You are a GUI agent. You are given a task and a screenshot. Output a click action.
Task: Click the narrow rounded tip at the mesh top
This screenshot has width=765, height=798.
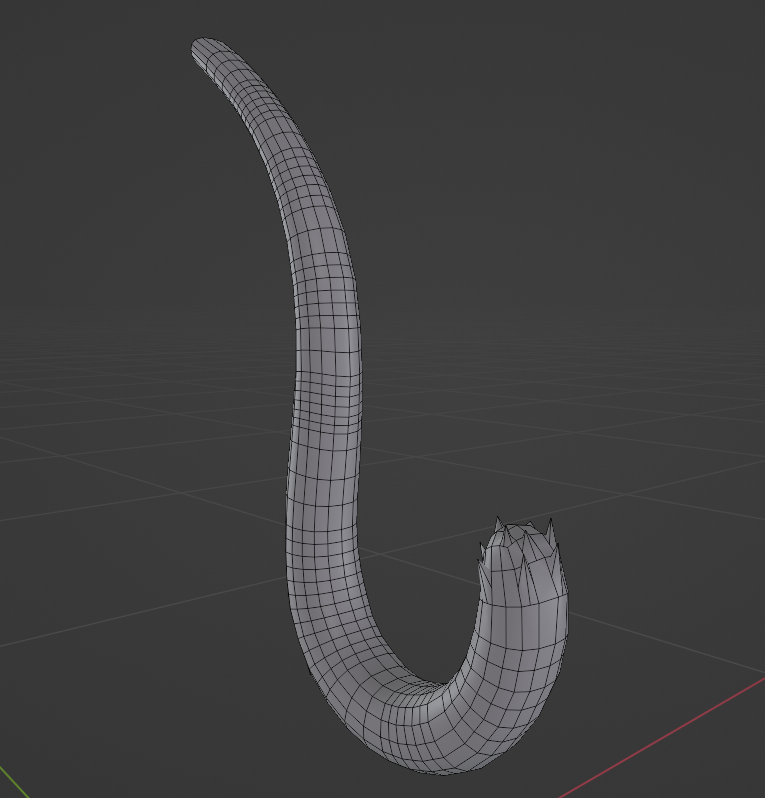[206, 50]
